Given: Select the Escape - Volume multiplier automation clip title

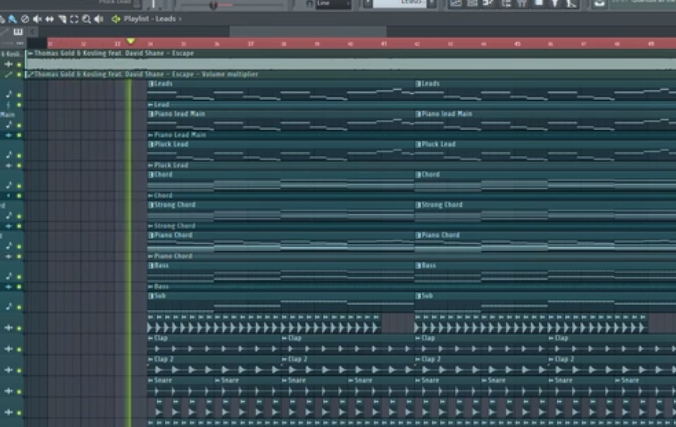Looking at the screenshot, I should (x=146, y=74).
